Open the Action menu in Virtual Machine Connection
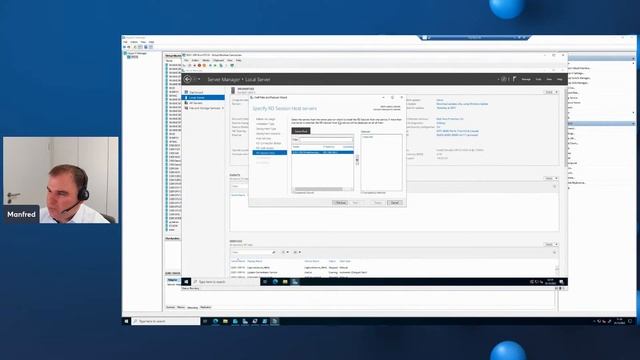The width and height of the screenshot is (640, 360). 196,60
